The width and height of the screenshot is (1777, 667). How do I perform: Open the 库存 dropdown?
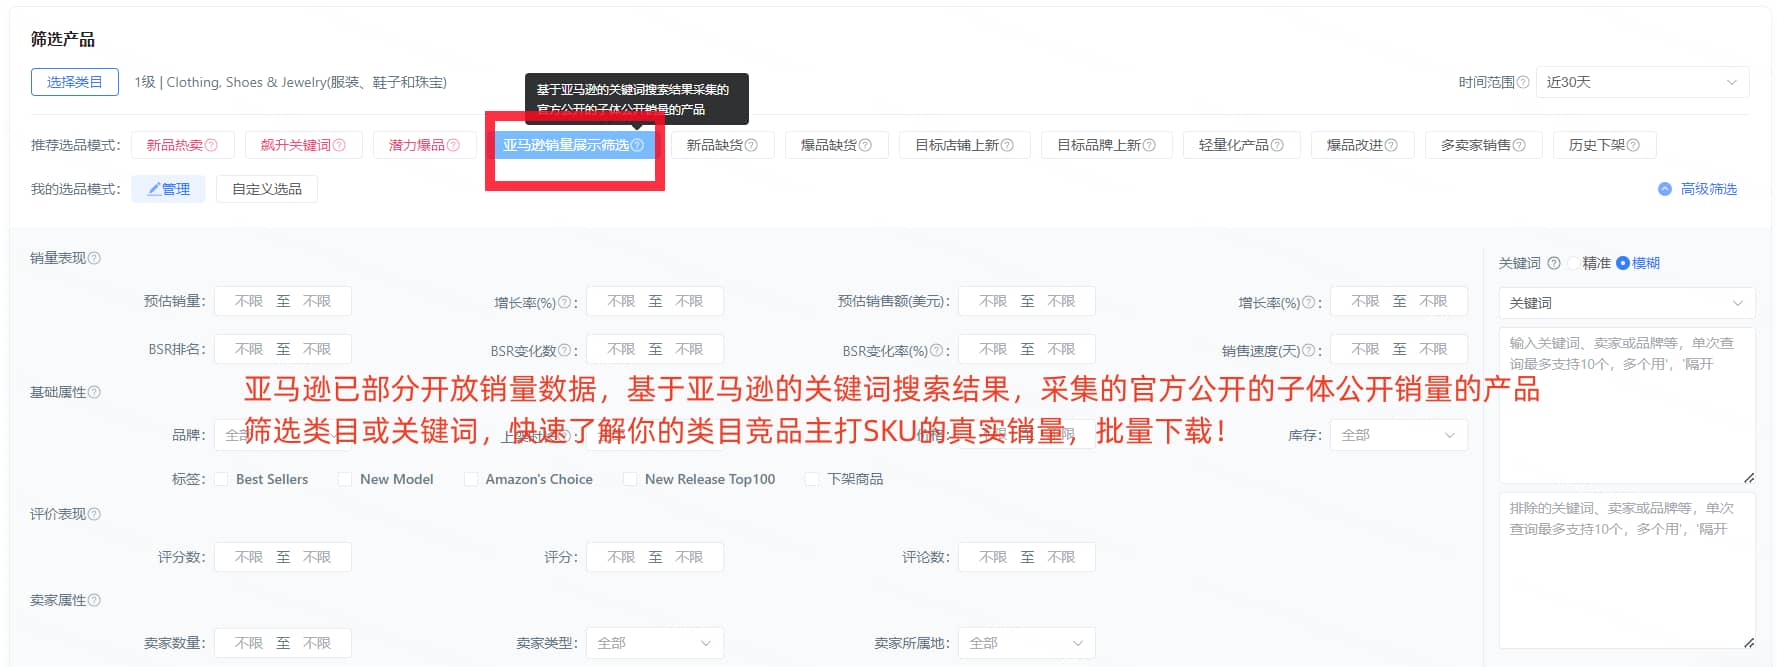tap(1397, 435)
